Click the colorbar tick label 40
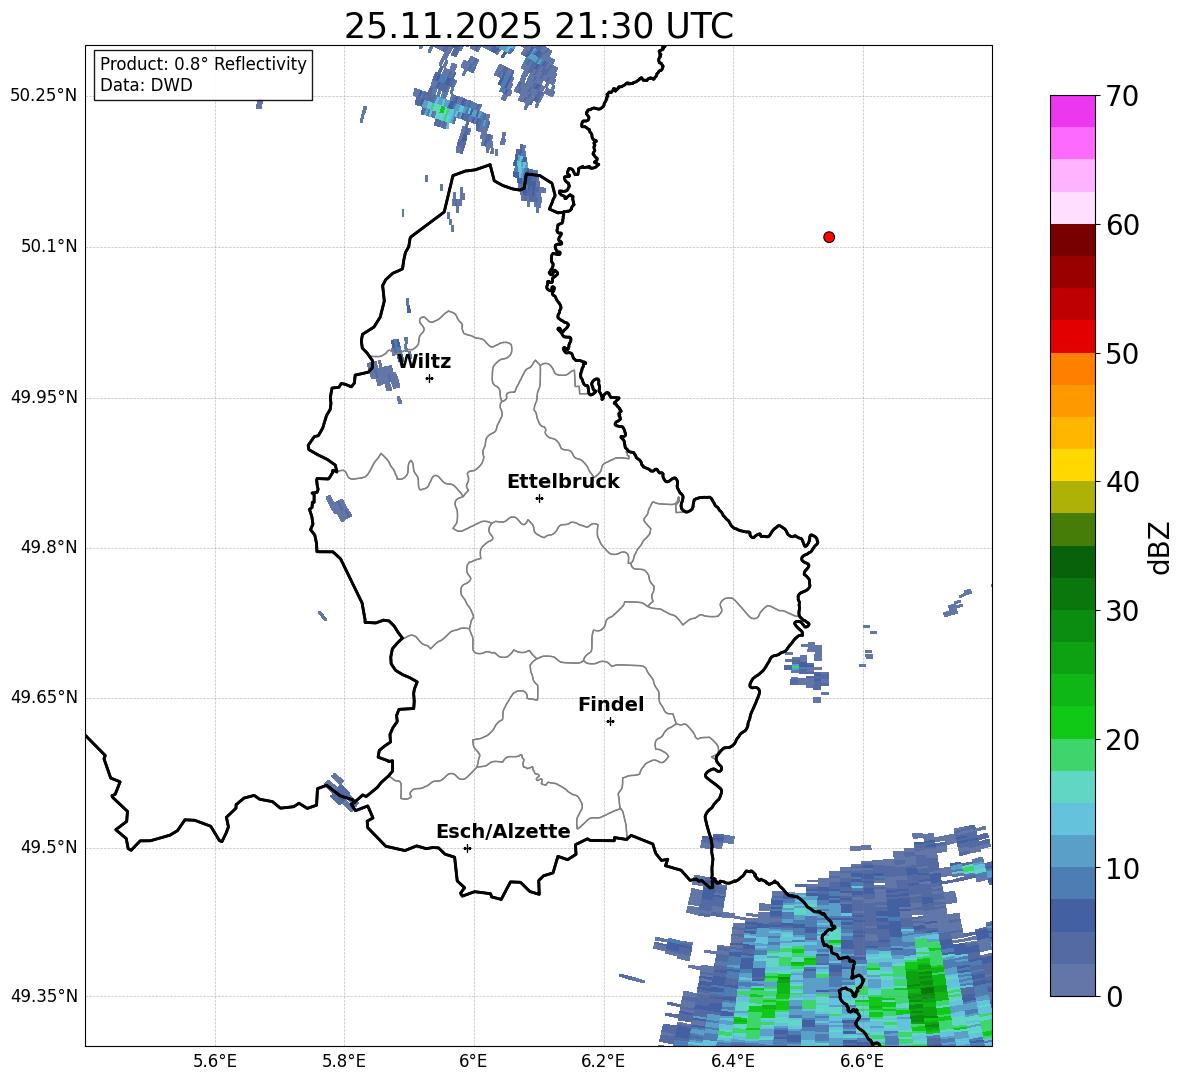 (x=1122, y=482)
